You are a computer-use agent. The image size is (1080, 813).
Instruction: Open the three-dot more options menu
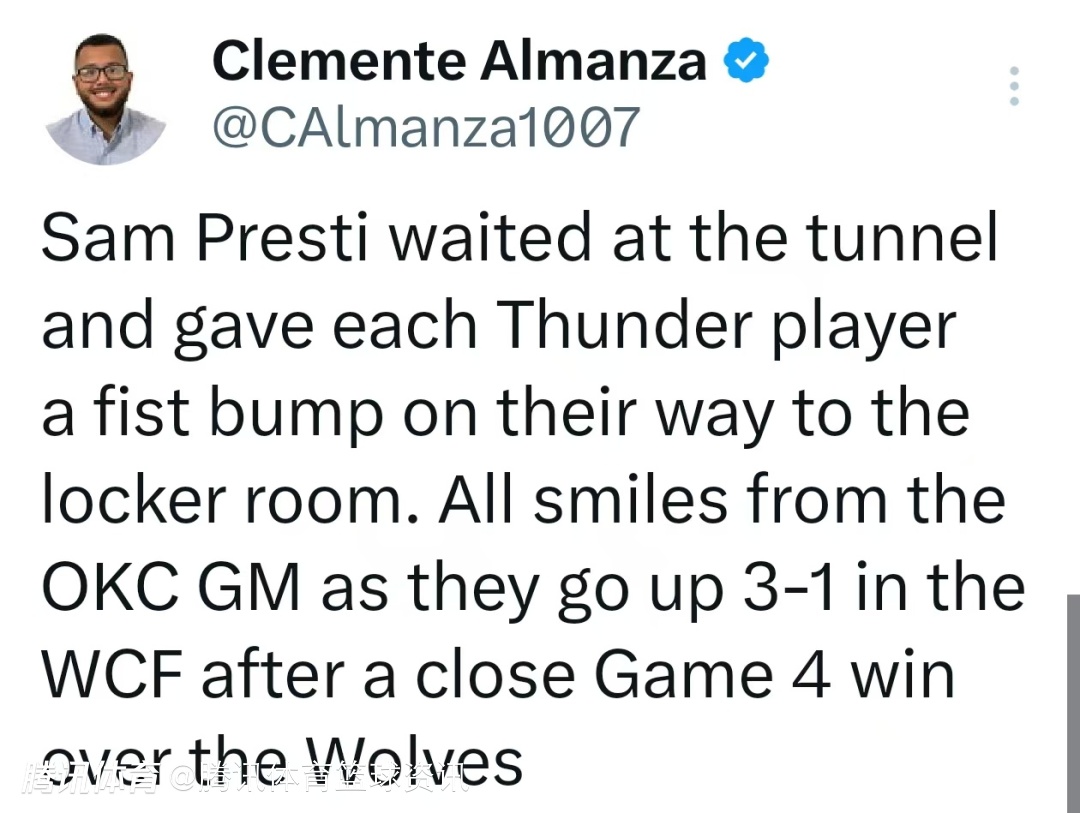(x=1014, y=87)
